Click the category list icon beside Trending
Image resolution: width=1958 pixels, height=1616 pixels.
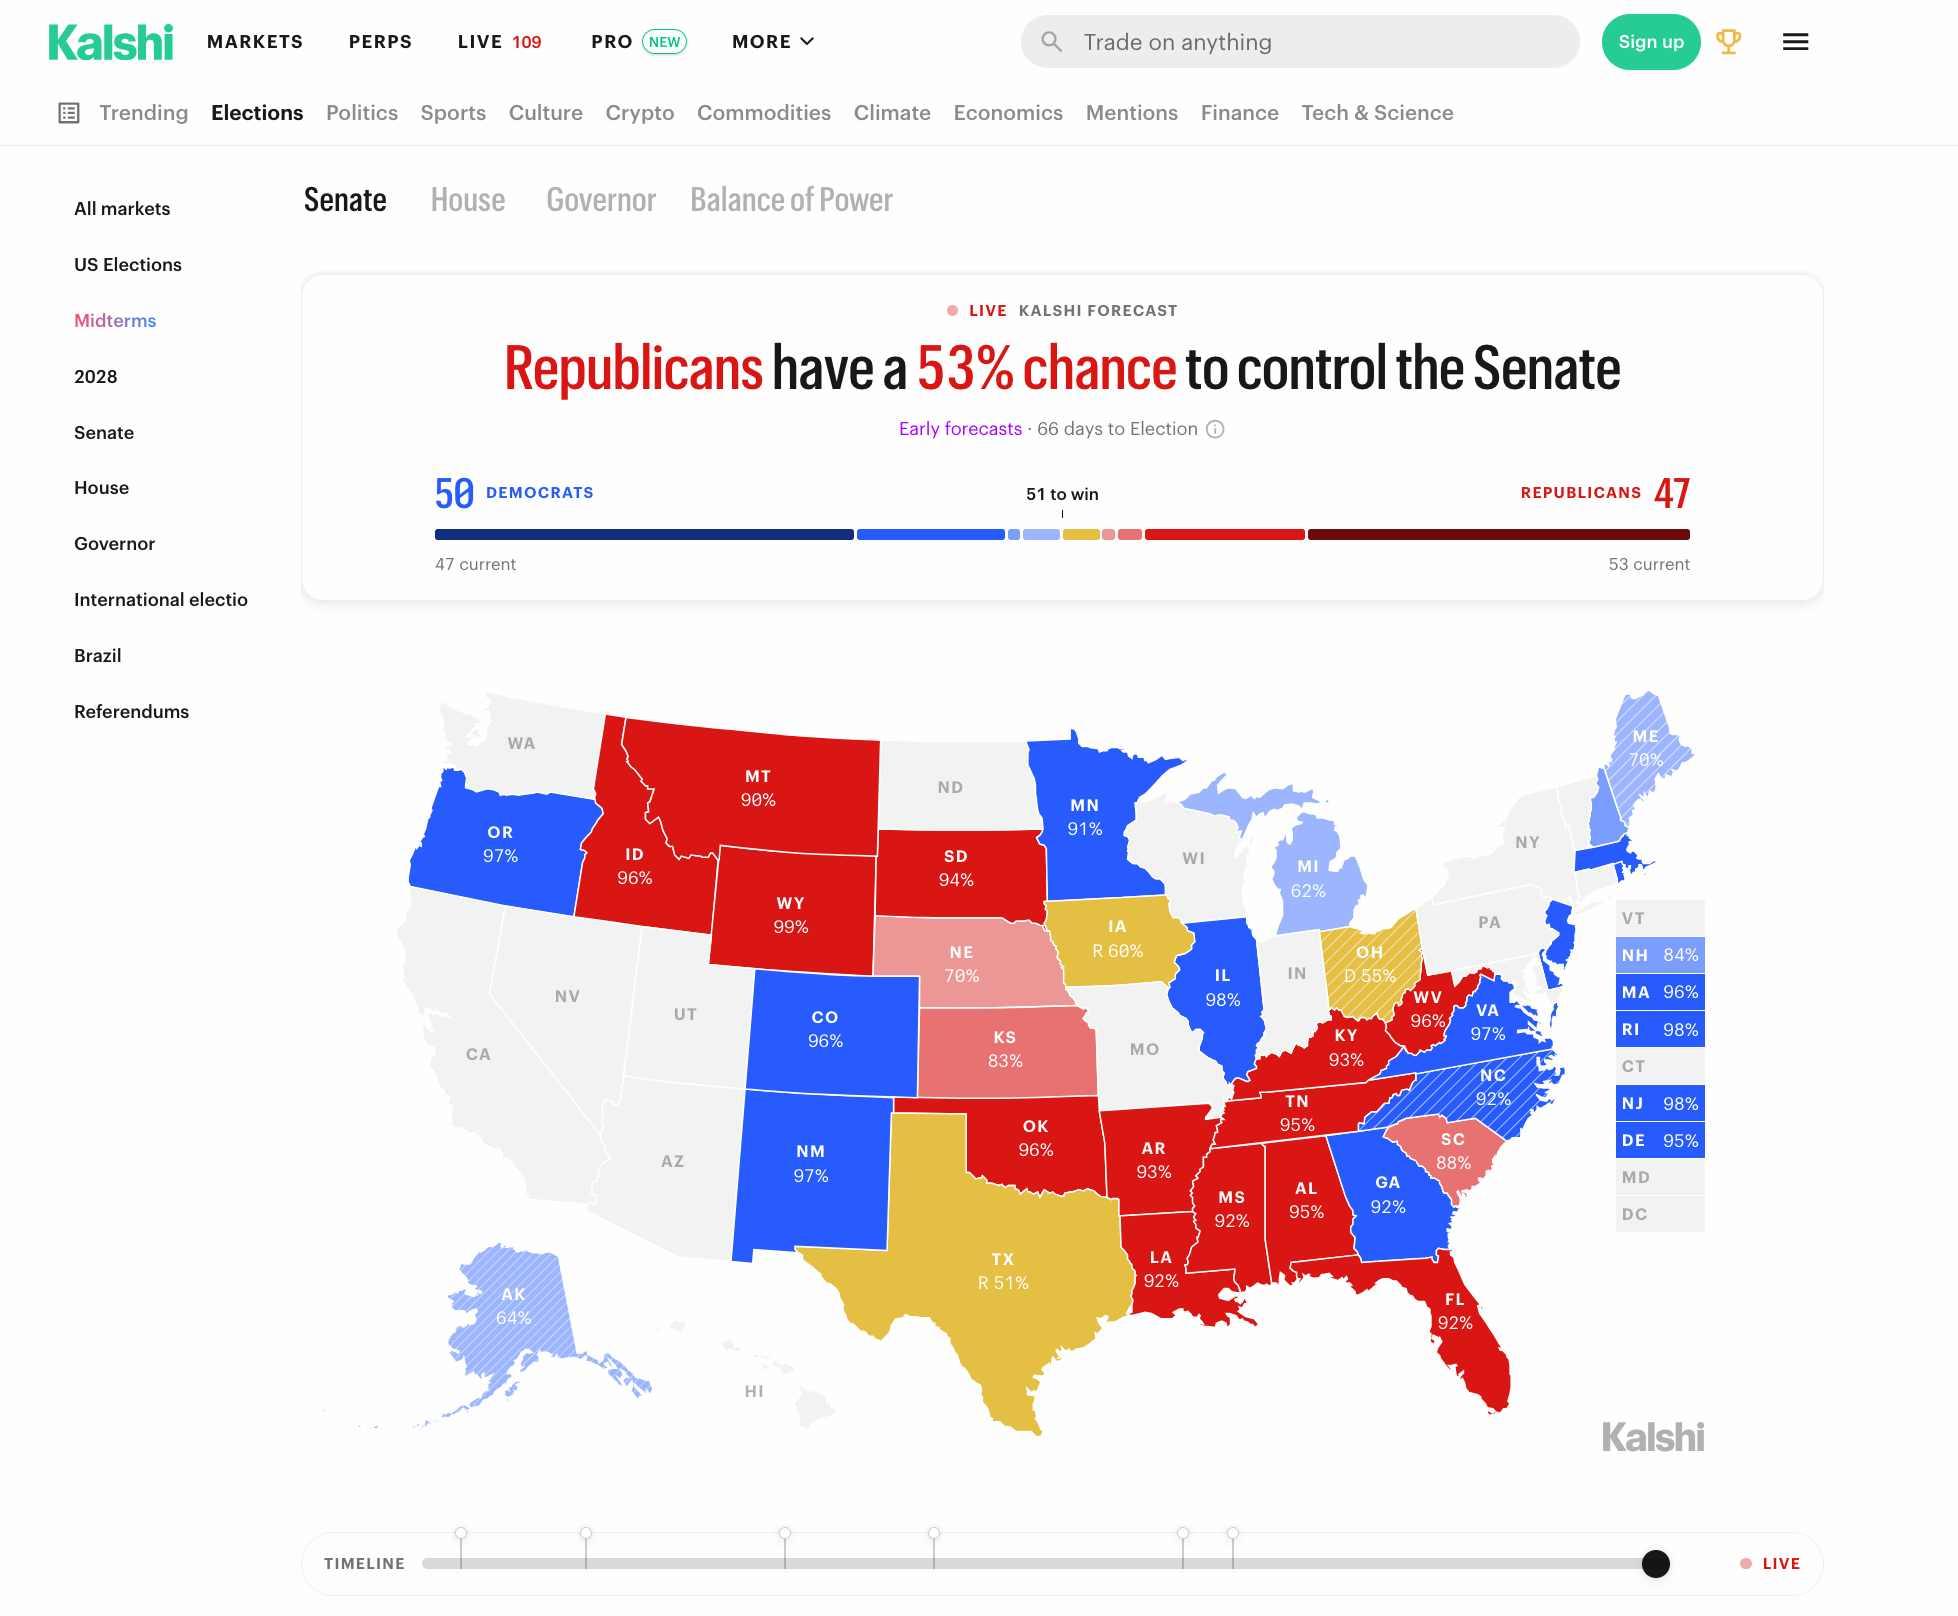point(69,113)
